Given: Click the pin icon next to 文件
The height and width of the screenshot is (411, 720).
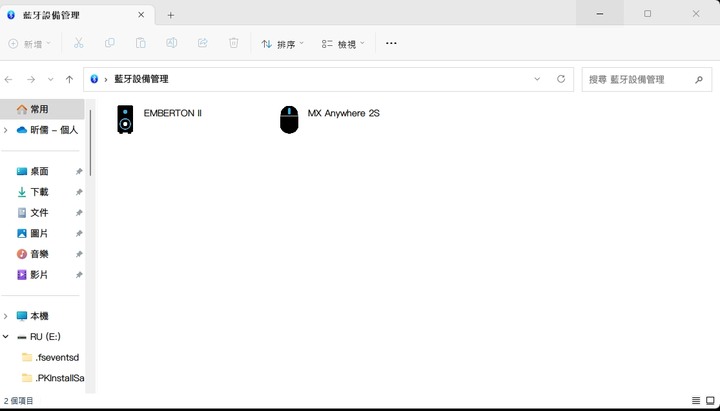Looking at the screenshot, I should pyautogui.click(x=79, y=213).
